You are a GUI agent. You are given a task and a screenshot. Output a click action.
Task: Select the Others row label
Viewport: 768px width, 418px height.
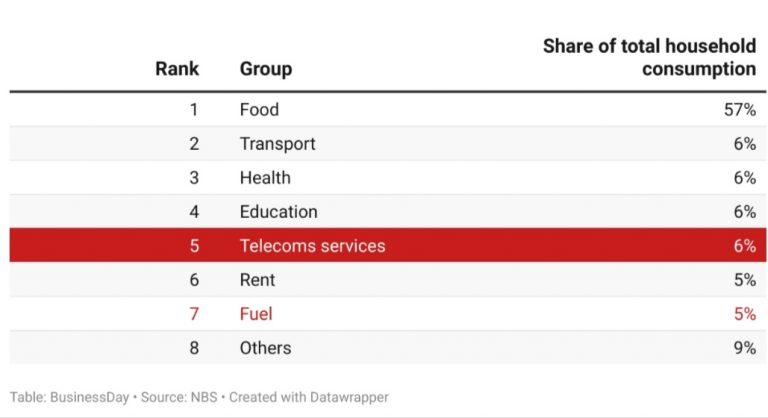265,348
